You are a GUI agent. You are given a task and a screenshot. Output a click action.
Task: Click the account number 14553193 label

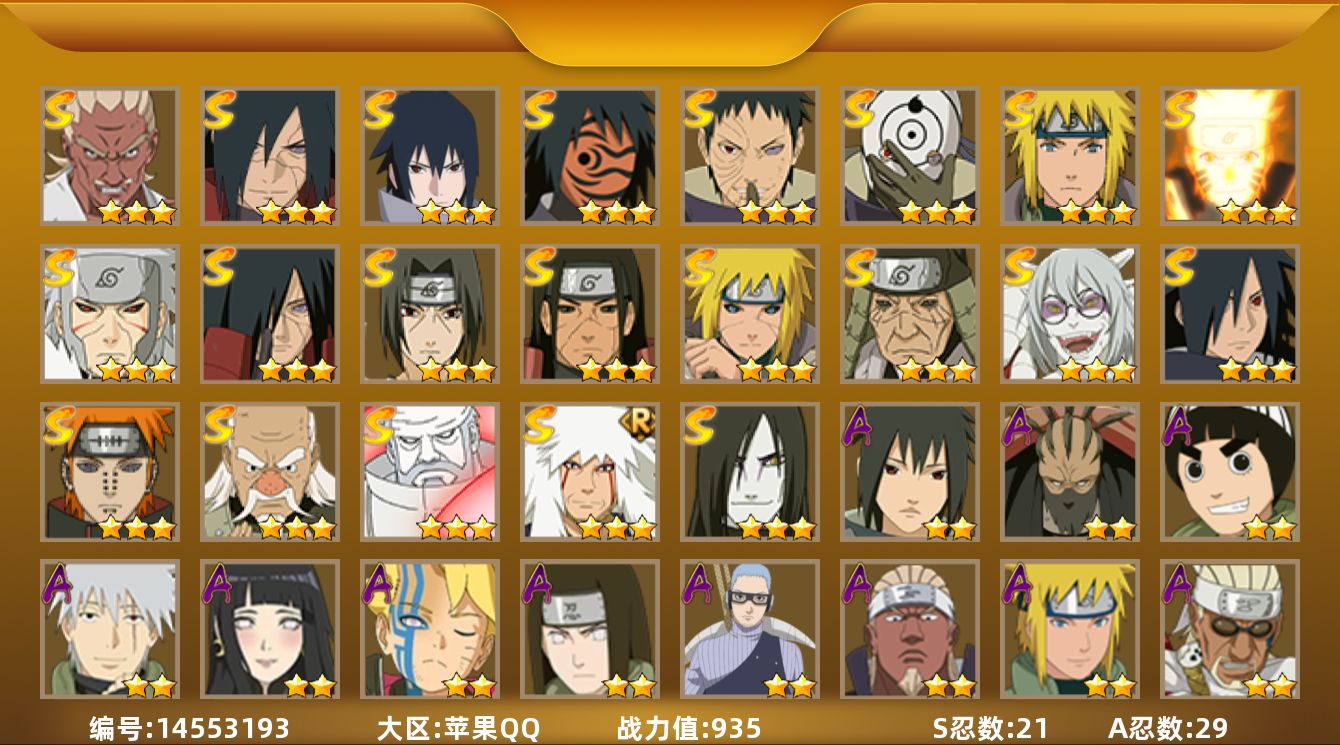point(190,728)
